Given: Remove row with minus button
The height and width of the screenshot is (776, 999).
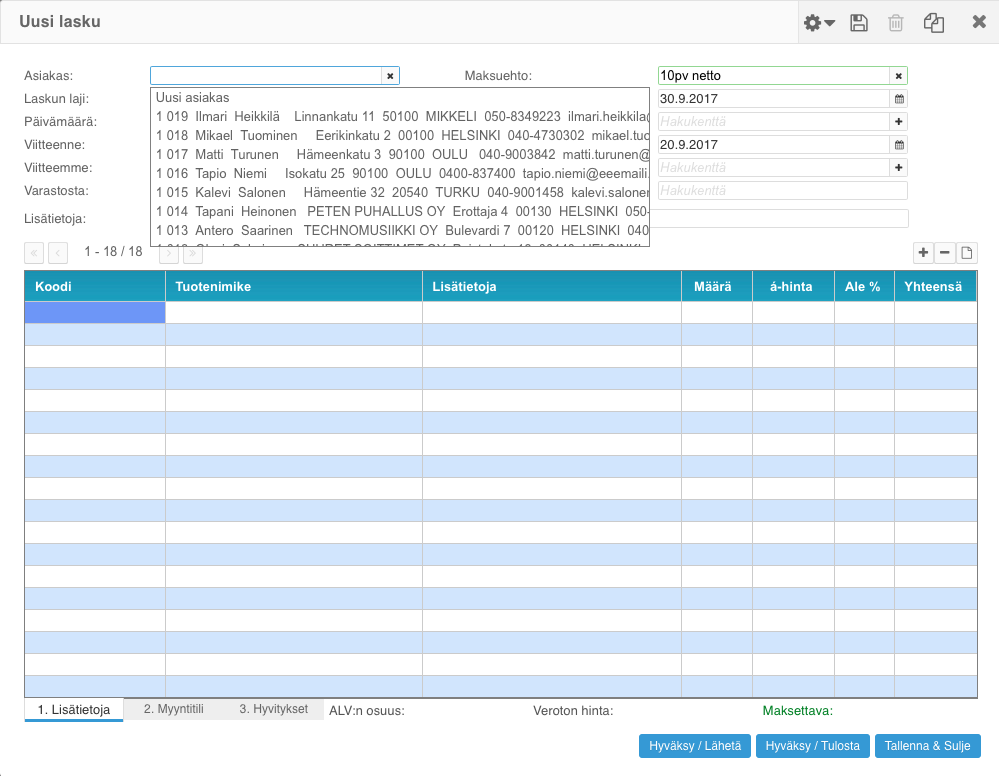Looking at the screenshot, I should pos(945,253).
